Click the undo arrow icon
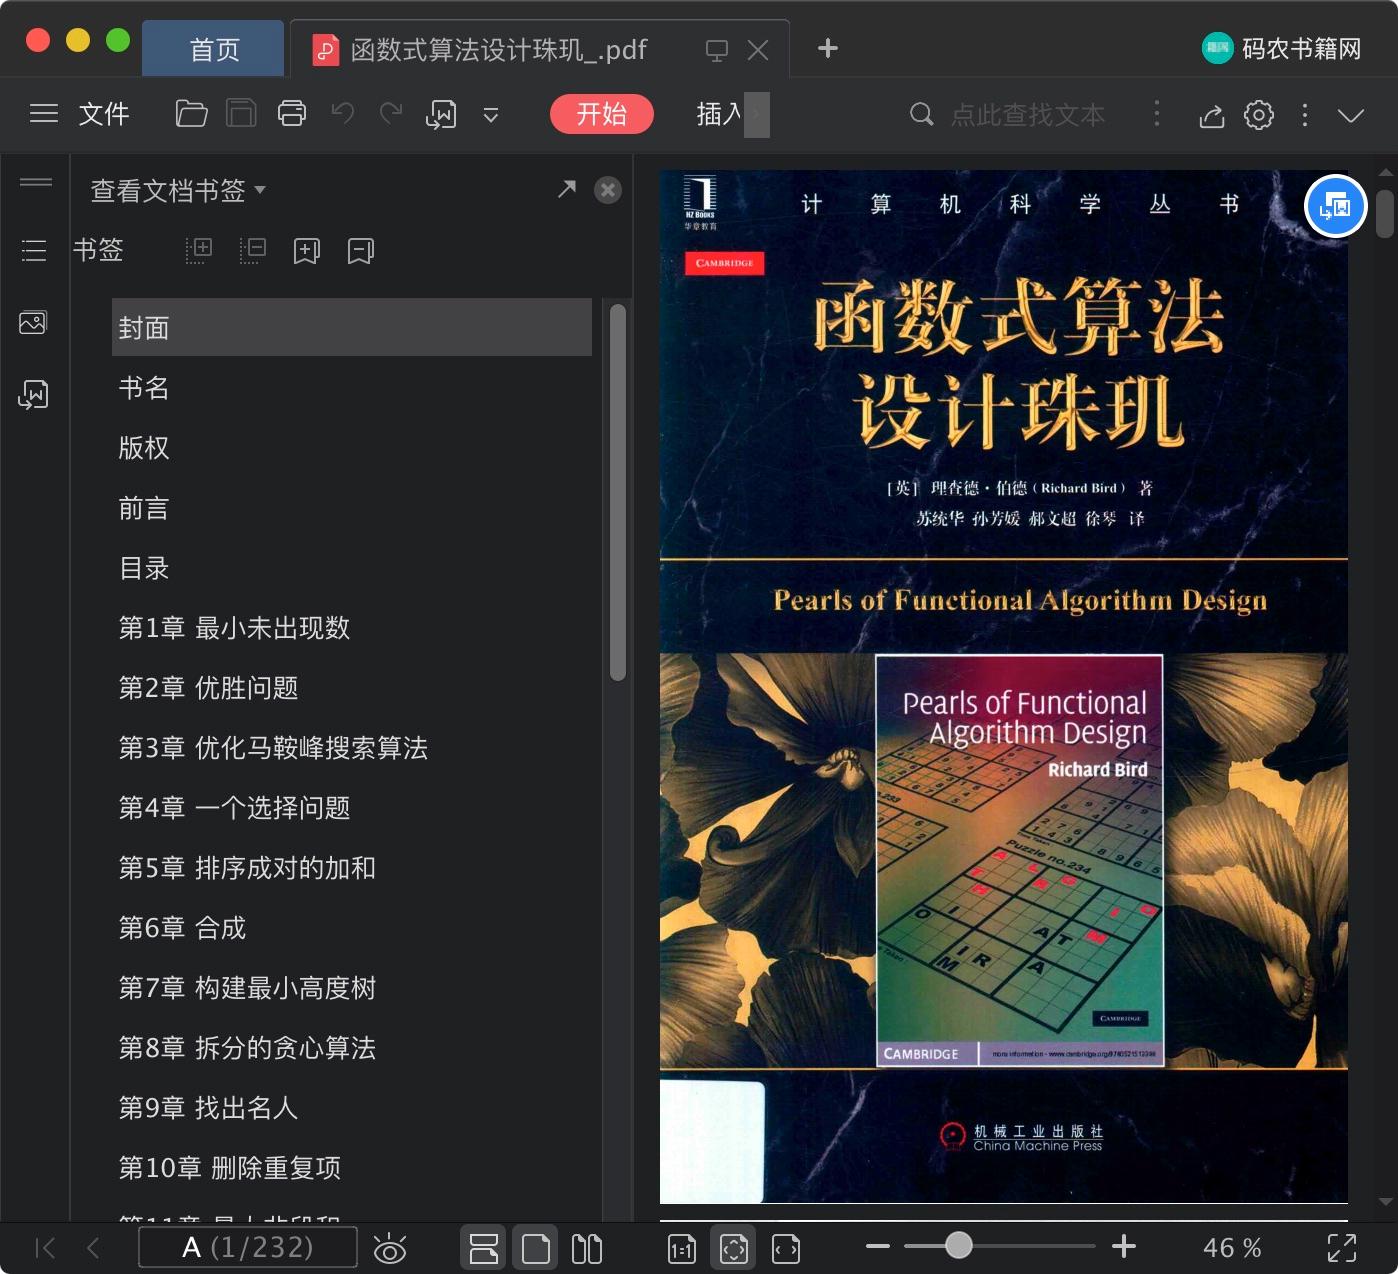 coord(343,114)
